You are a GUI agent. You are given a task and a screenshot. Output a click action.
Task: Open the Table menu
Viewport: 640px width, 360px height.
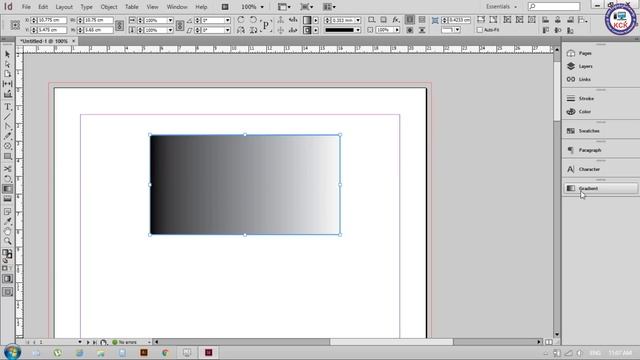click(131, 7)
